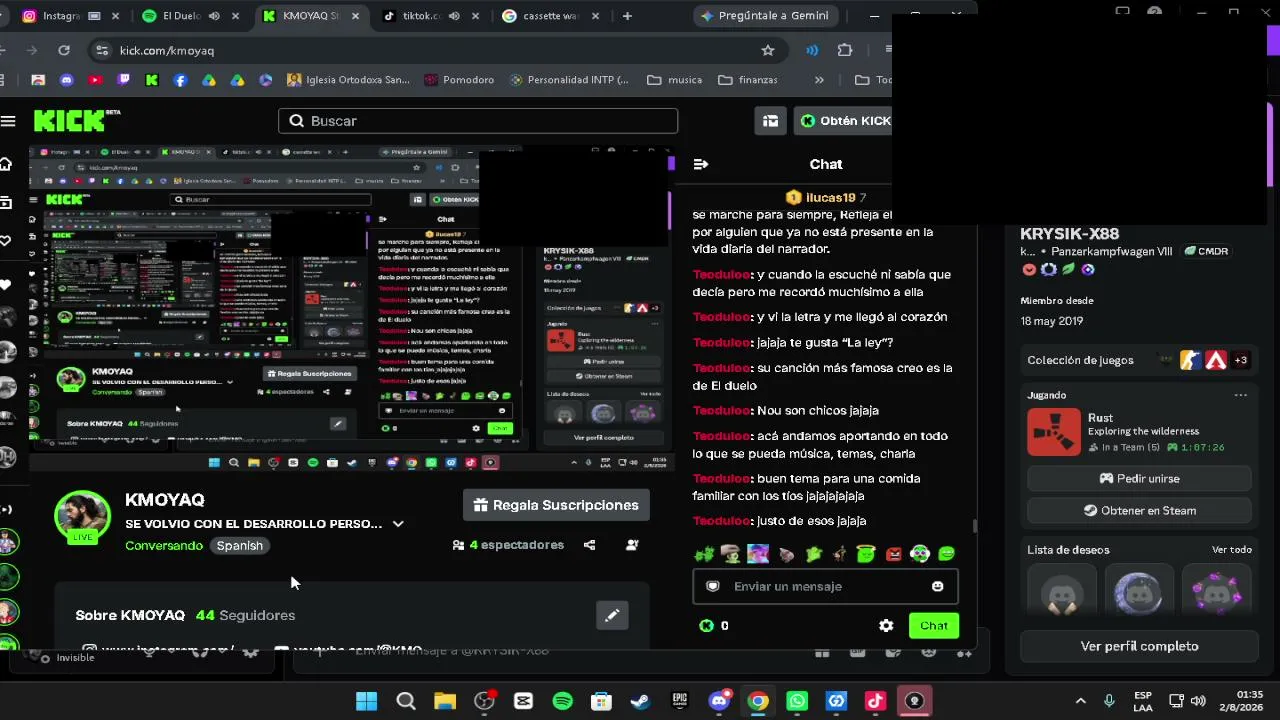Open the three-dot menu in the Jugando card
1280x720 pixels.
[x=1241, y=395]
